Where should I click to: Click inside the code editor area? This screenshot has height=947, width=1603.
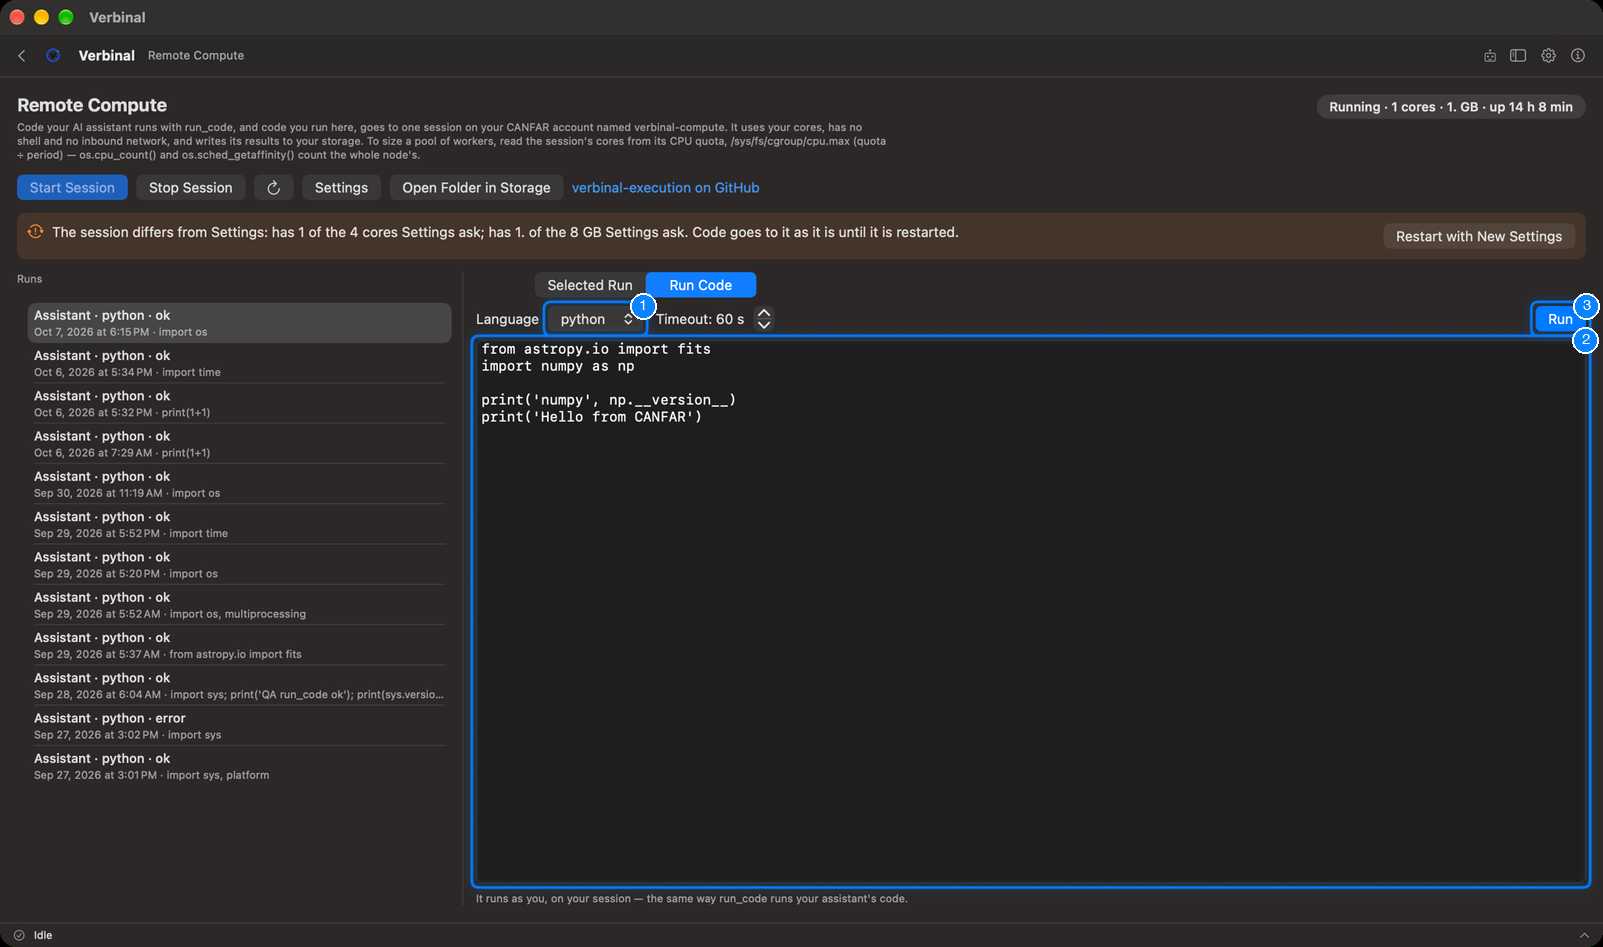1031,611
